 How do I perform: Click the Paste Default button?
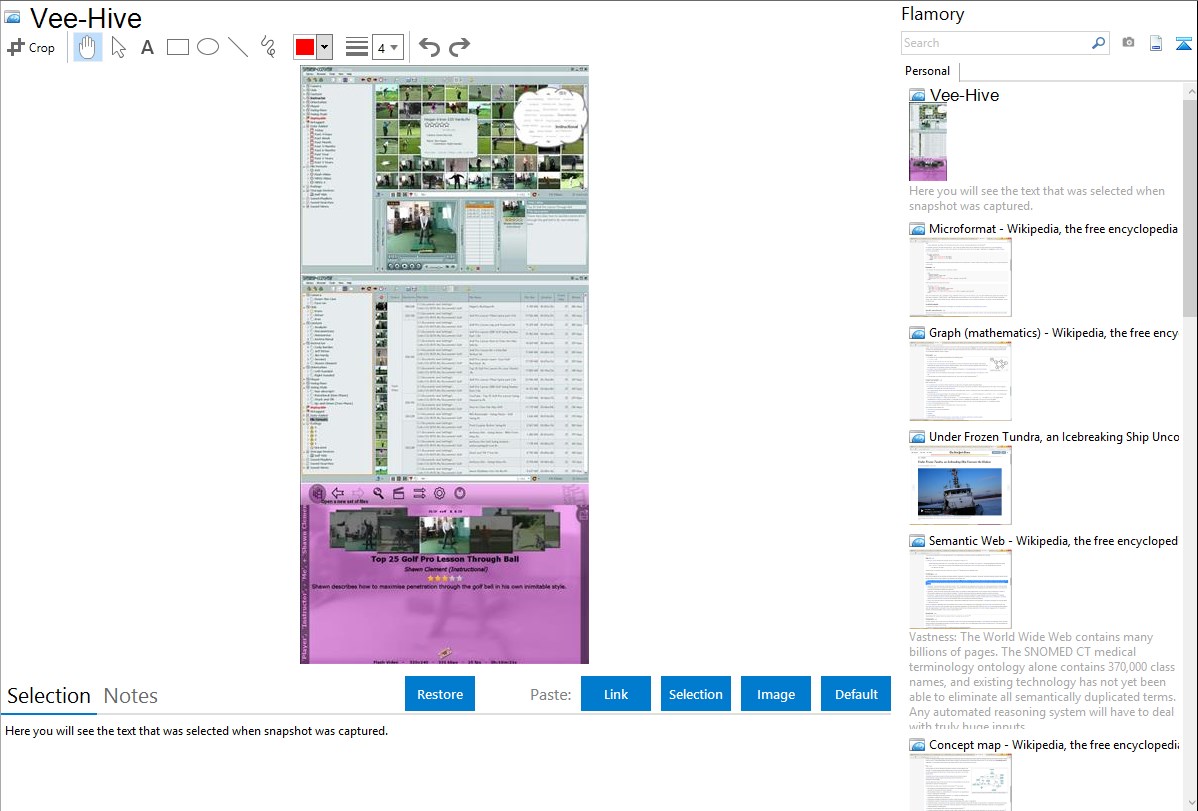tap(856, 694)
